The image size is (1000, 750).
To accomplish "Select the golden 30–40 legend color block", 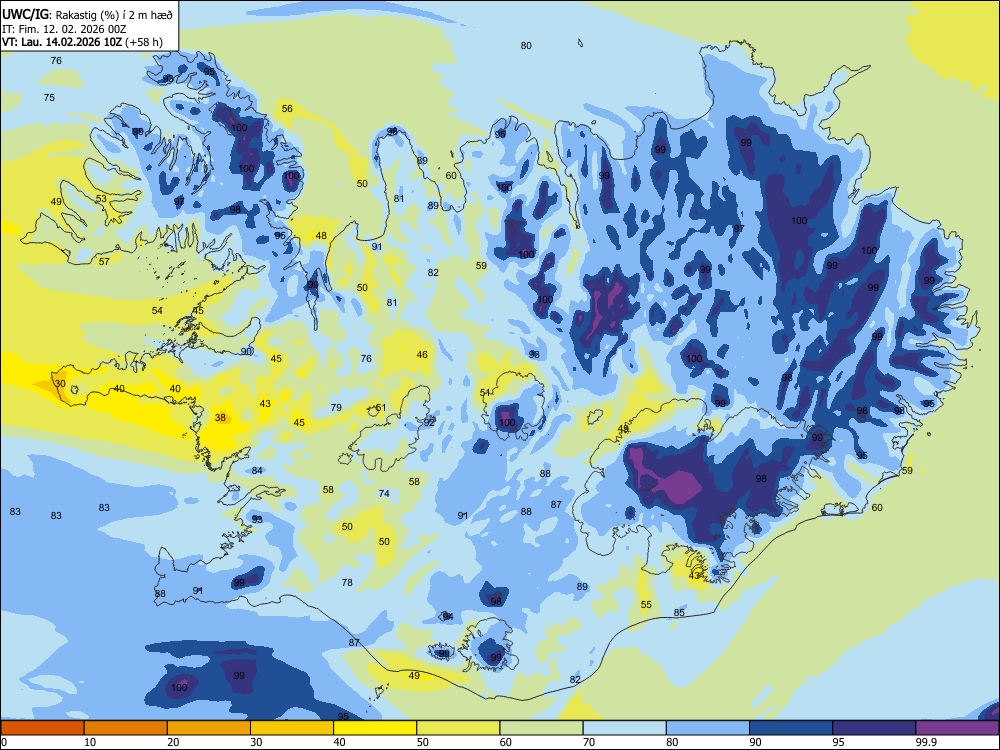I will (x=292, y=728).
